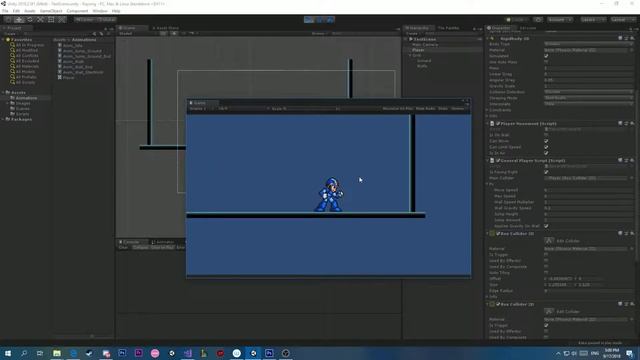Toggle Use Auto Mass checkbox
The image size is (640, 360).
point(546,62)
